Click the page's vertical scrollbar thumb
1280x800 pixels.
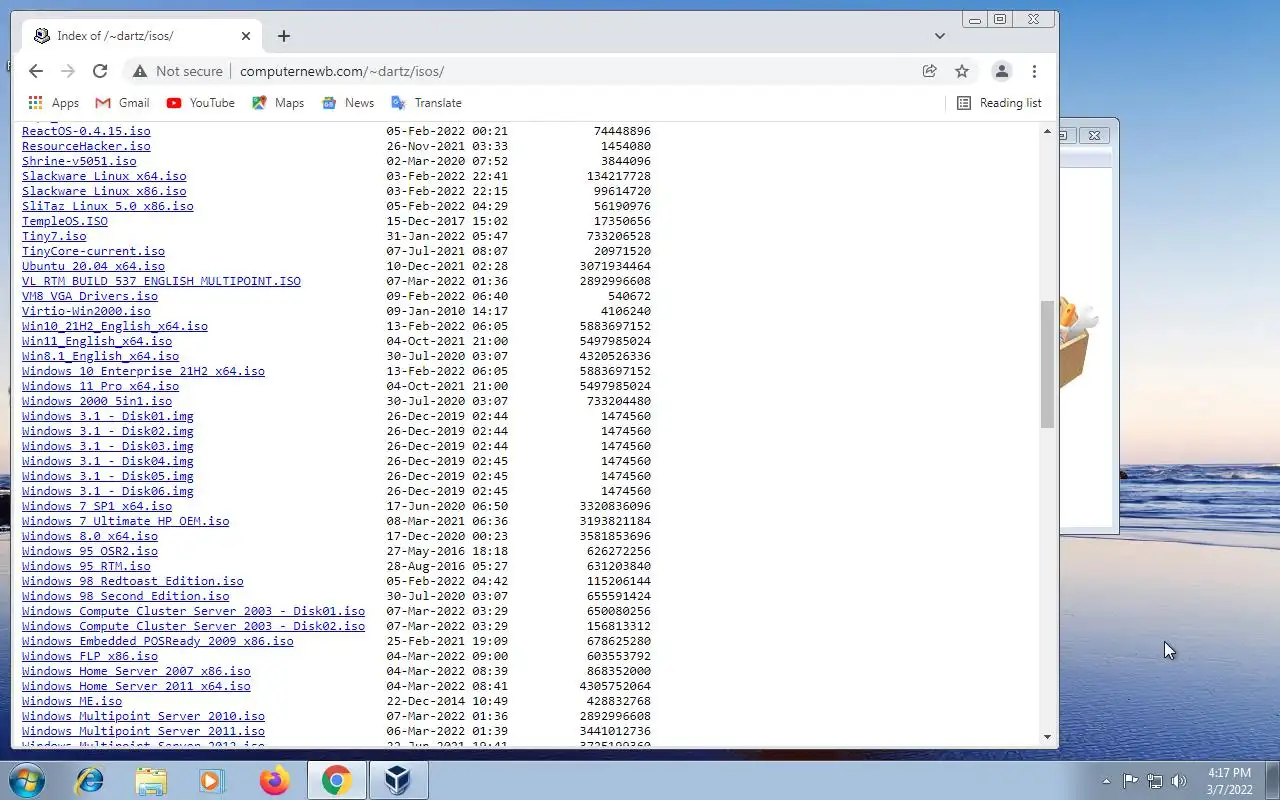tap(1048, 364)
